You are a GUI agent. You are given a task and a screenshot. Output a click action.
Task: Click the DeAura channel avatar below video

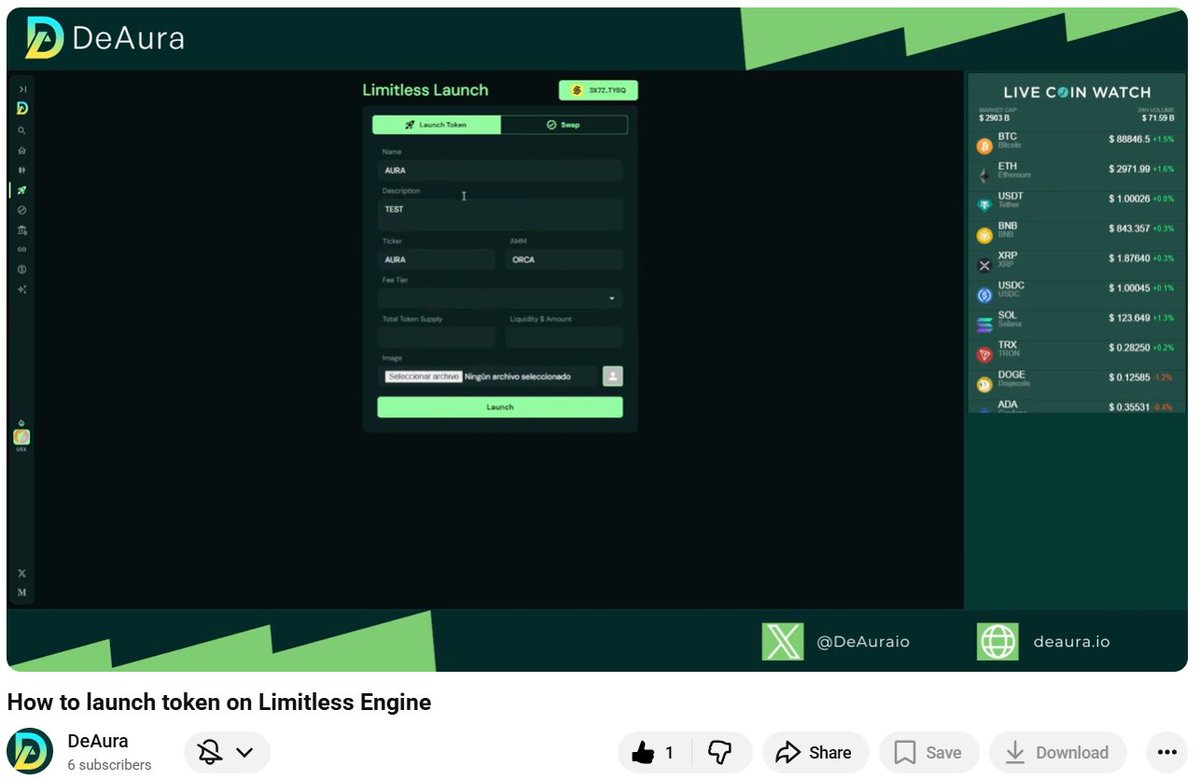point(30,752)
